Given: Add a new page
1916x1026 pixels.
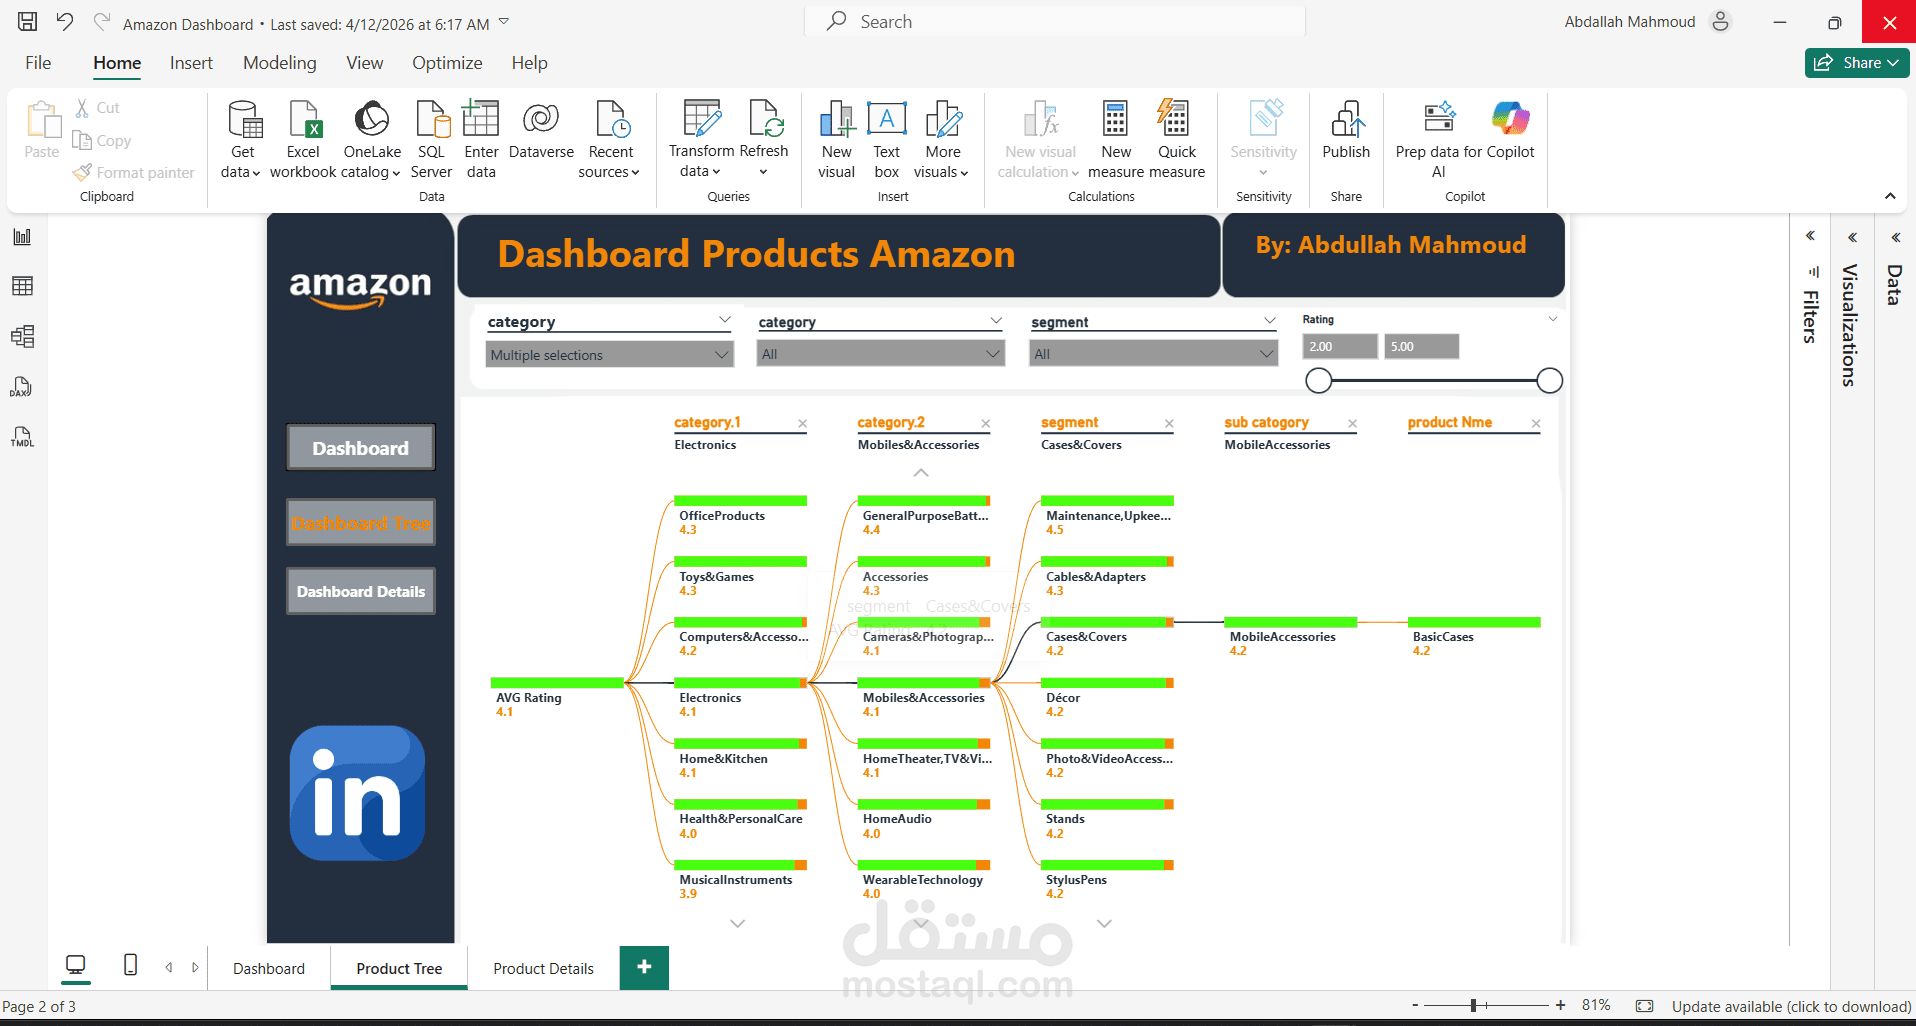Looking at the screenshot, I should [644, 967].
